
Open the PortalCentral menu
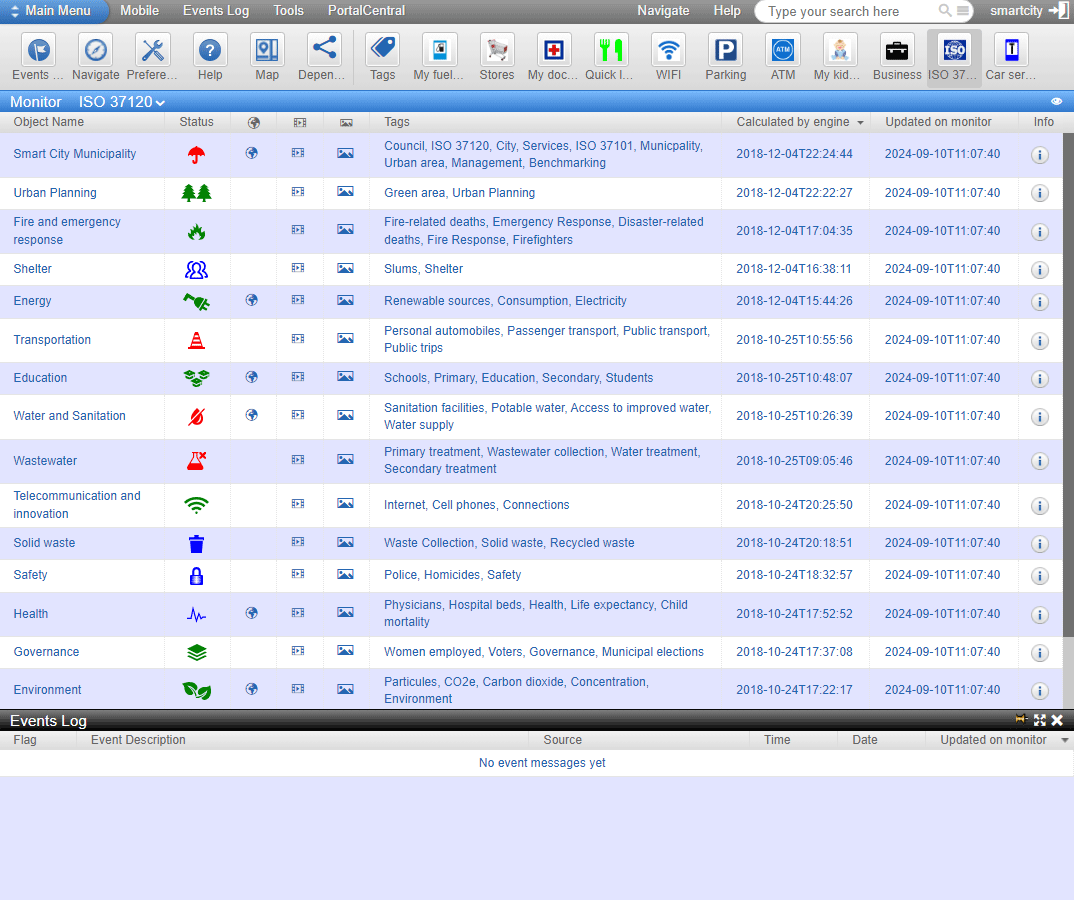(366, 11)
